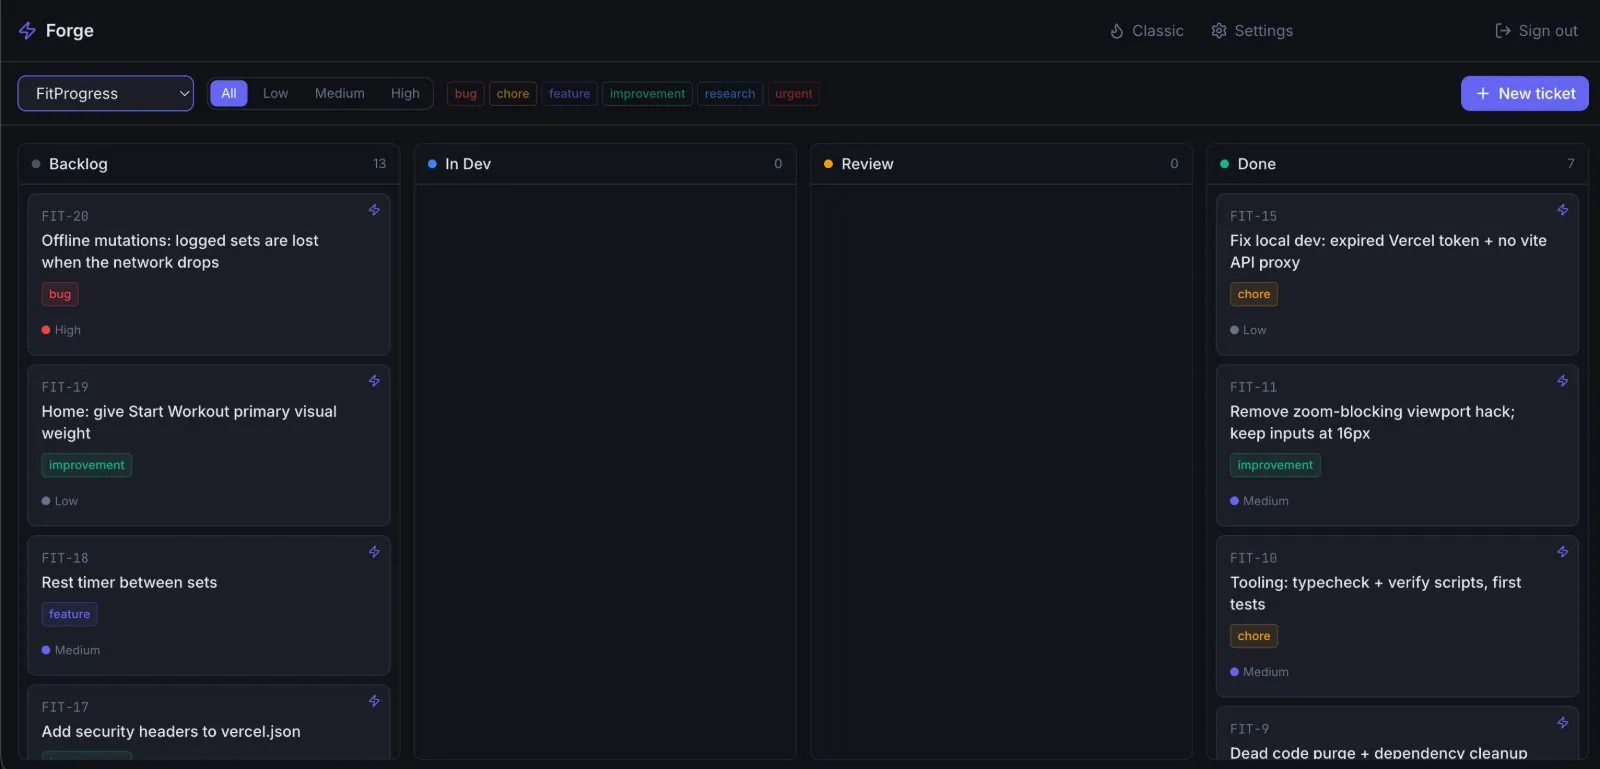
Task: Toggle the feature label filter
Action: click(569, 94)
